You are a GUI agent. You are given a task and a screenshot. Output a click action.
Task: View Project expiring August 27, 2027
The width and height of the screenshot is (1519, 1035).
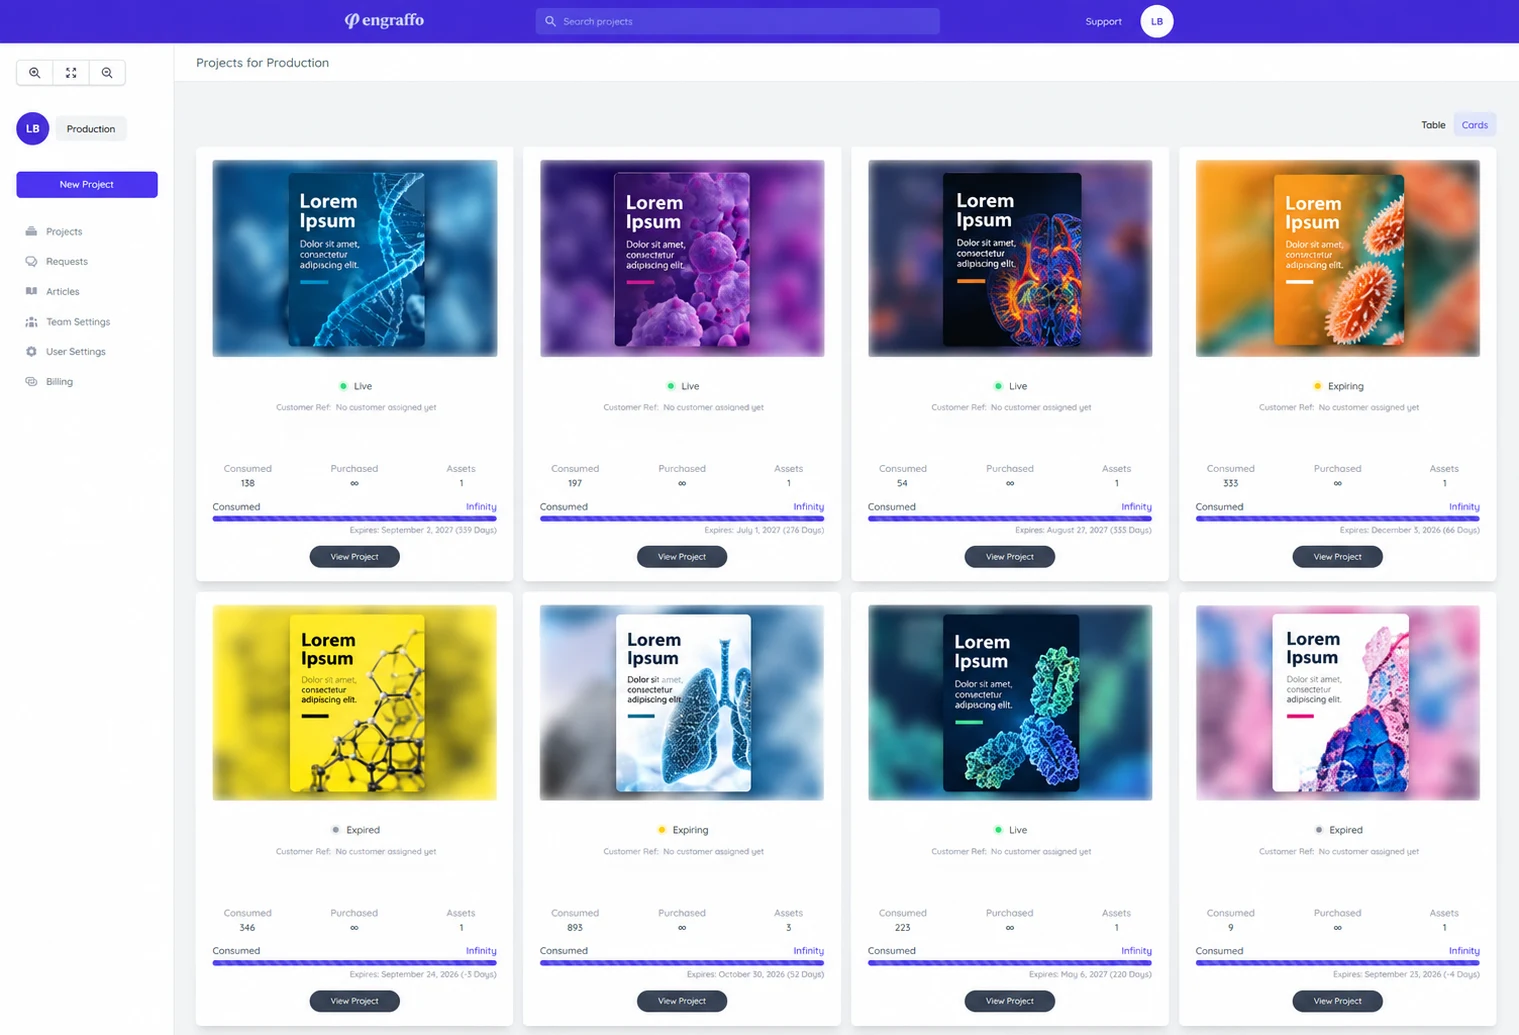coord(1009,556)
